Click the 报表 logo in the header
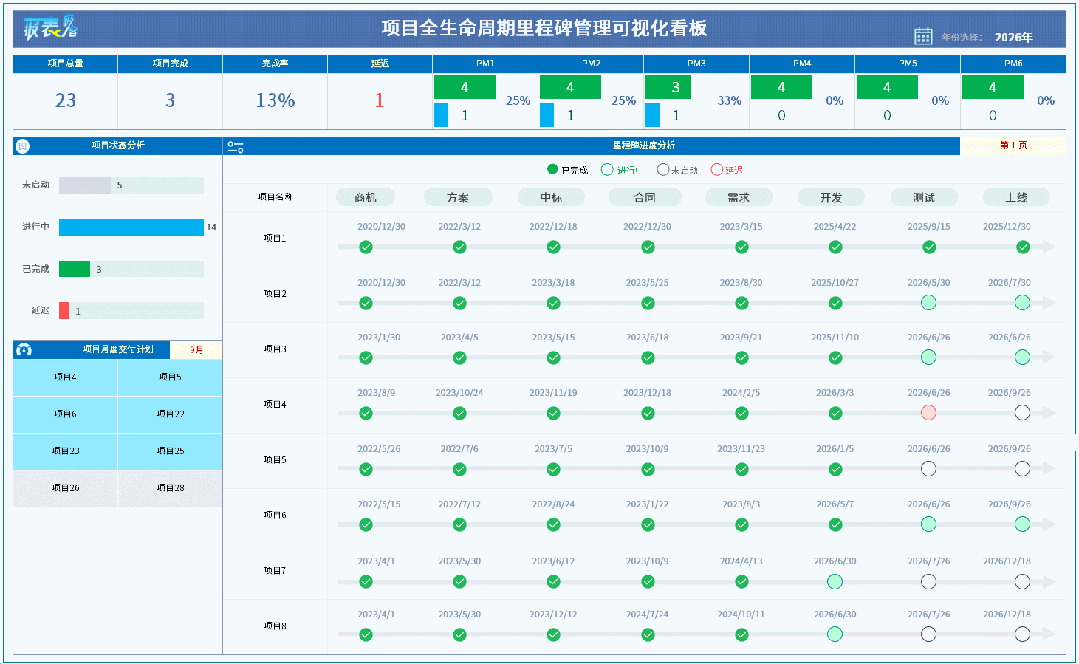 [50, 27]
